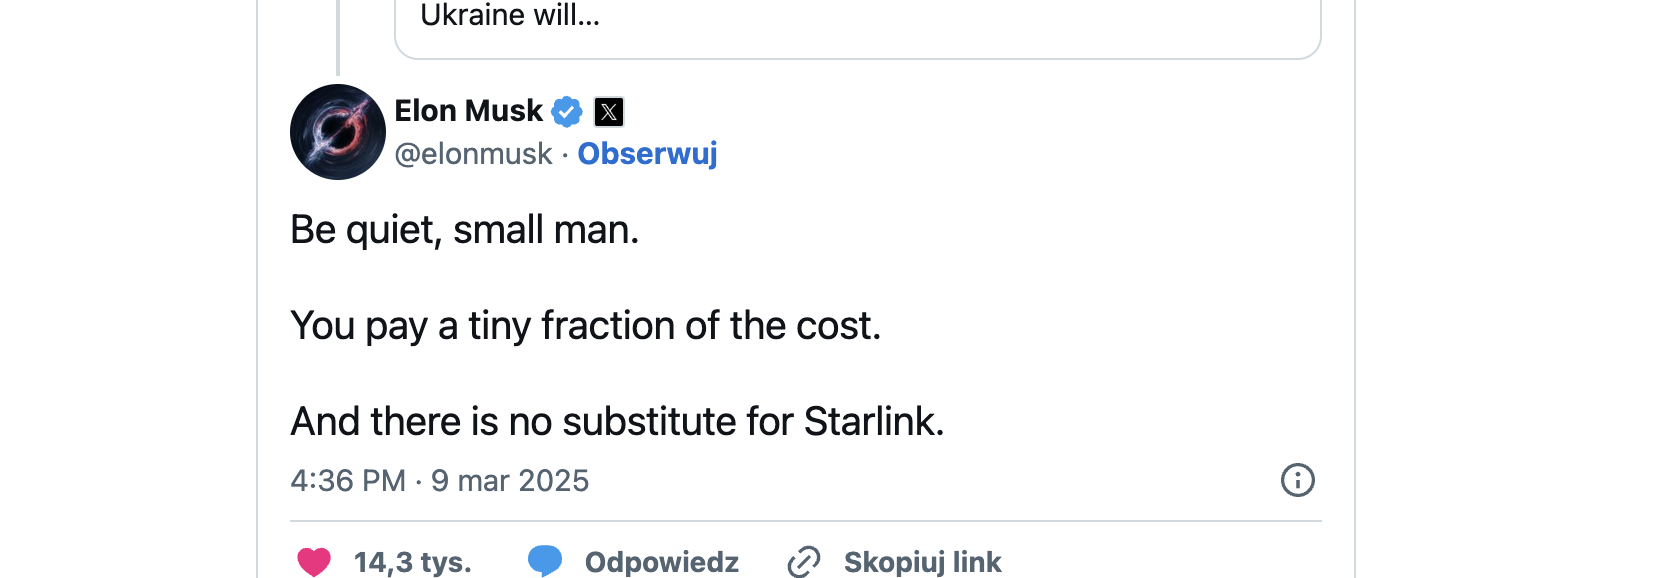Viewport: 1664px width, 578px height.
Task: Click the 4:36 PM time text
Action: [347, 481]
